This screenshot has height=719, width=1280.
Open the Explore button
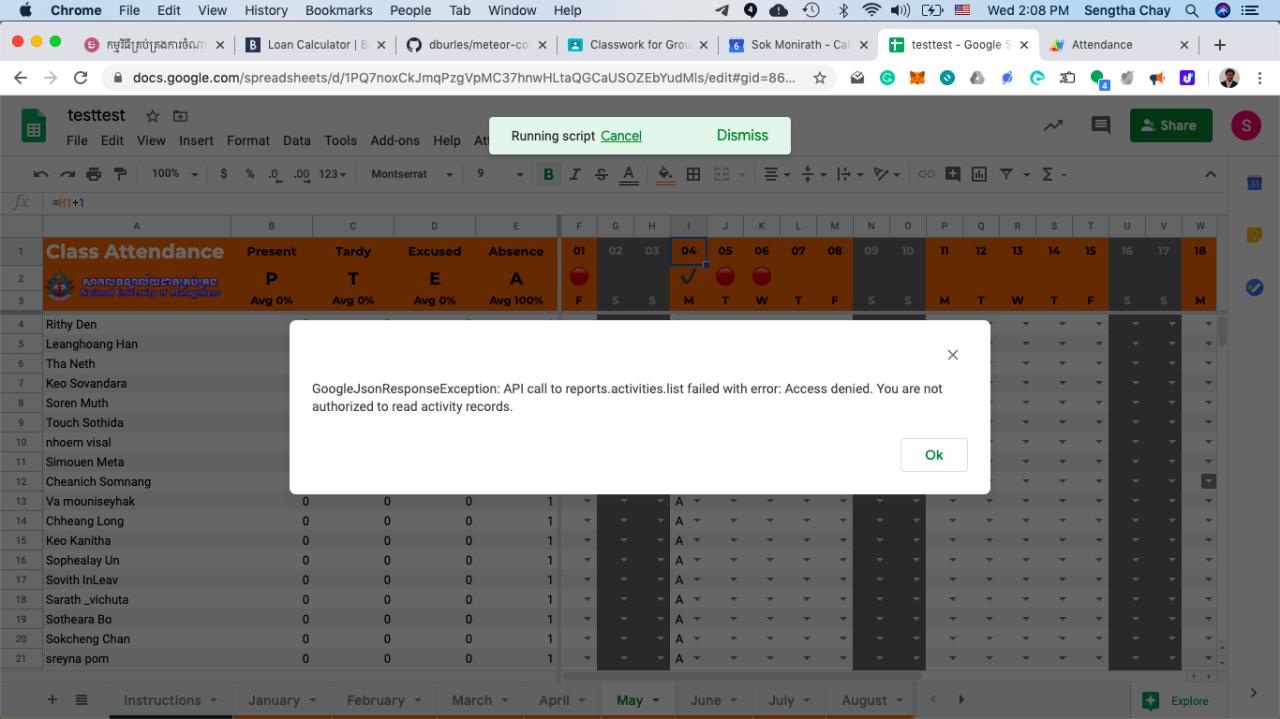click(x=1177, y=701)
